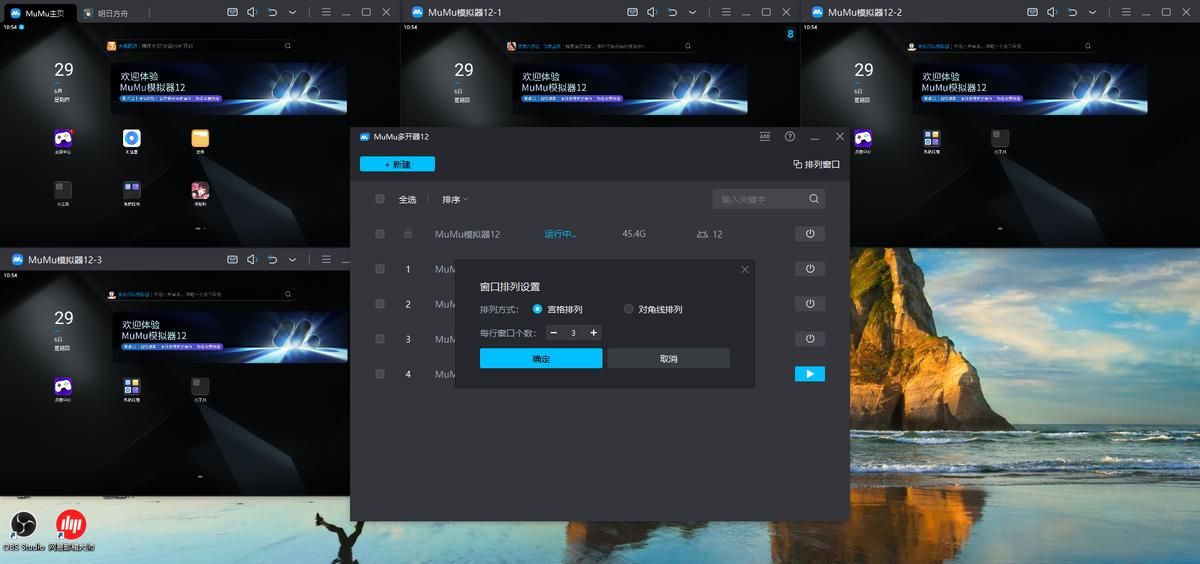
Task: Mute volume icon in MuMu主页 window title bar
Action: pyautogui.click(x=252, y=12)
